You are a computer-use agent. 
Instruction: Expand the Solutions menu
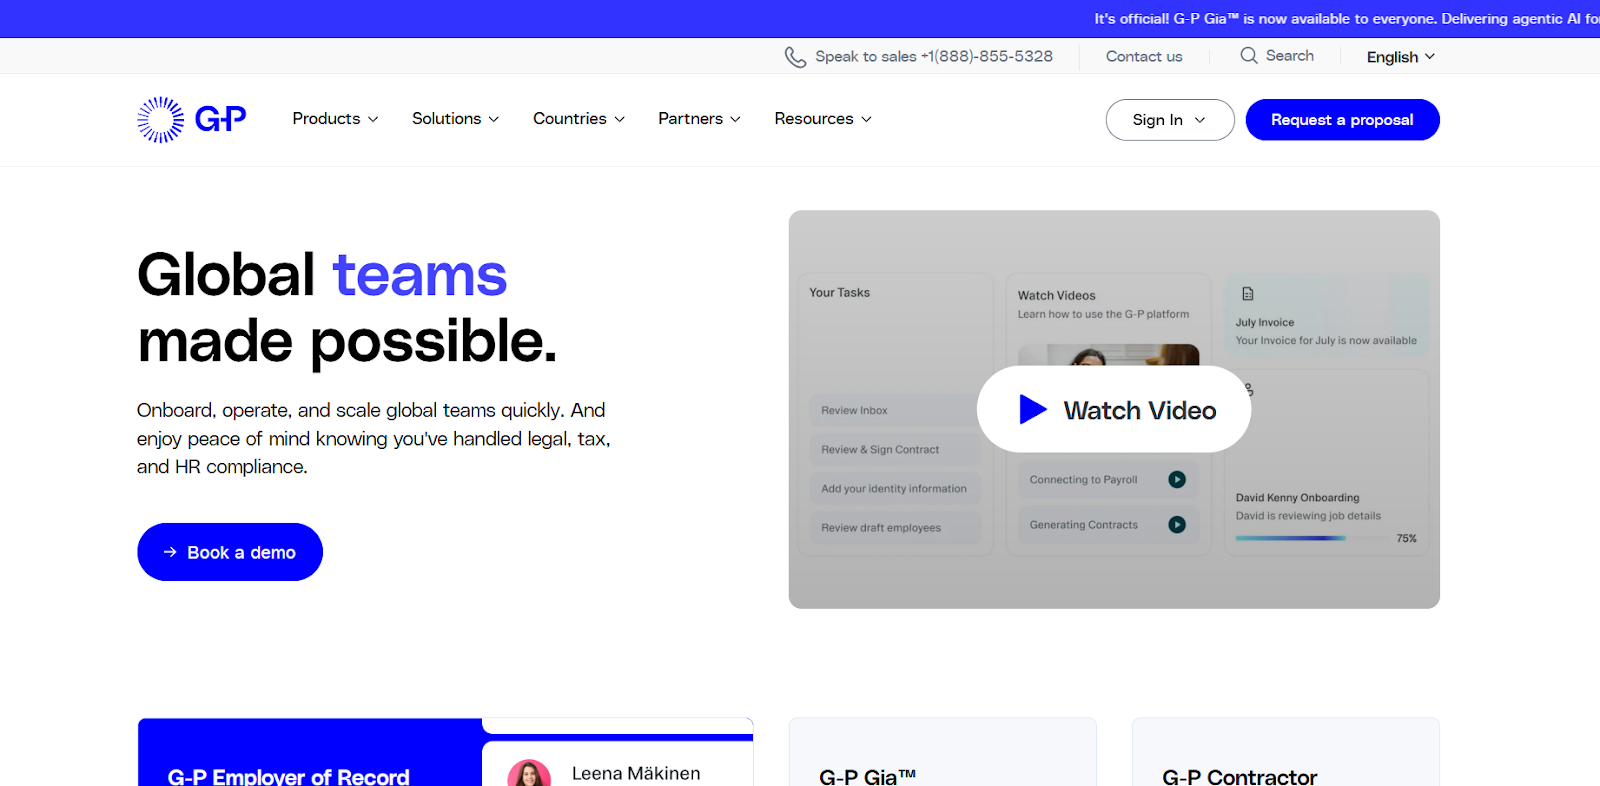pyautogui.click(x=455, y=118)
